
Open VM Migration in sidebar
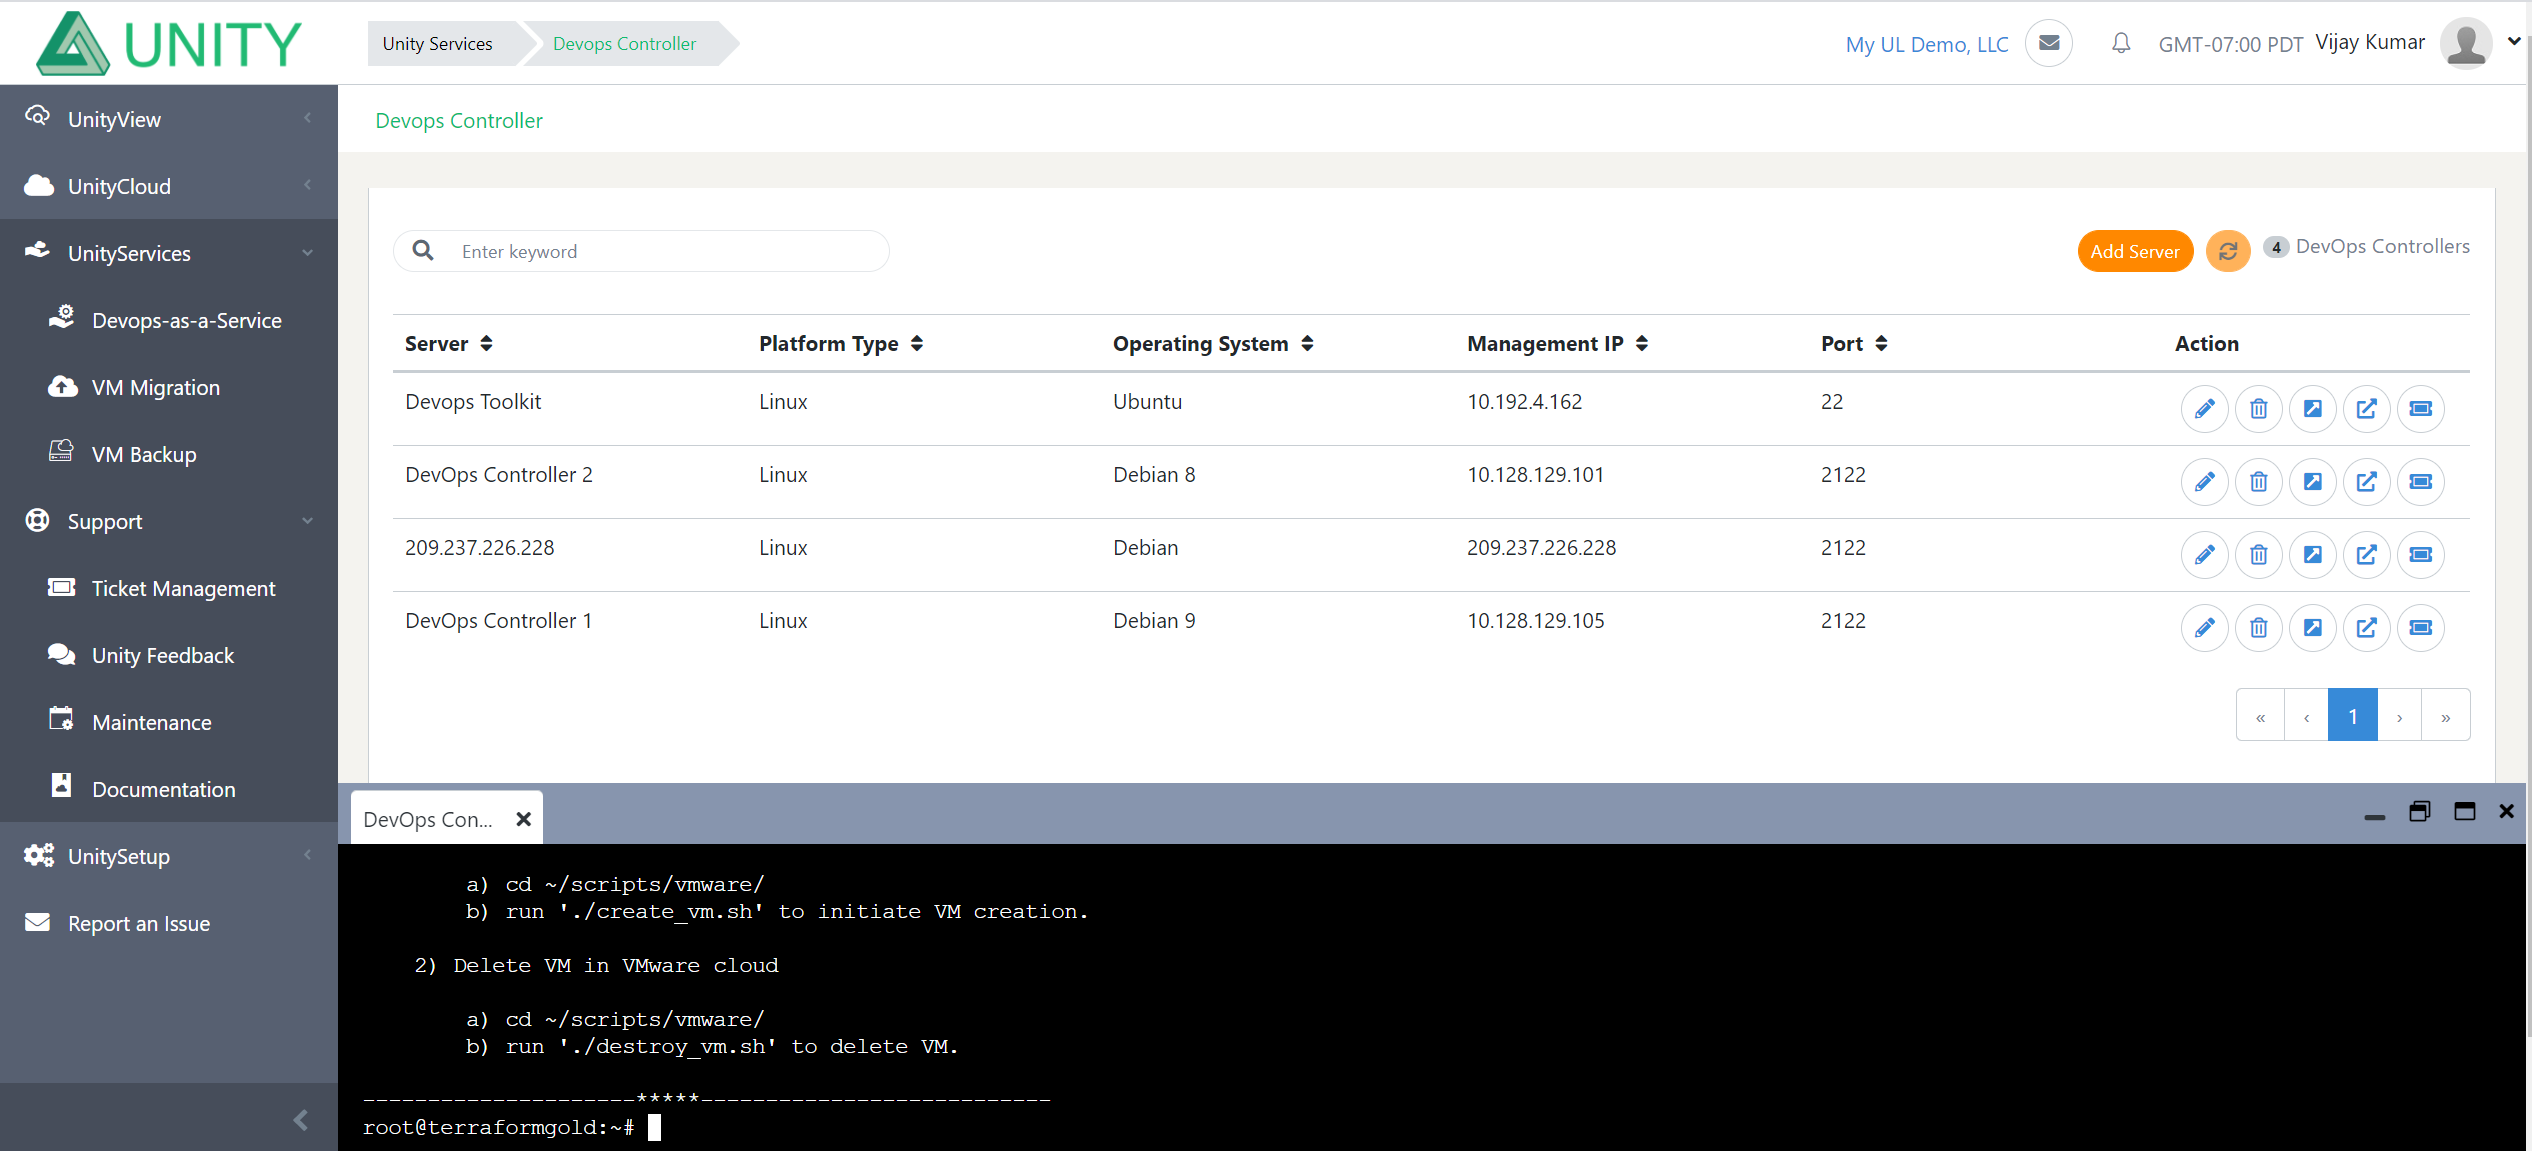pos(155,387)
